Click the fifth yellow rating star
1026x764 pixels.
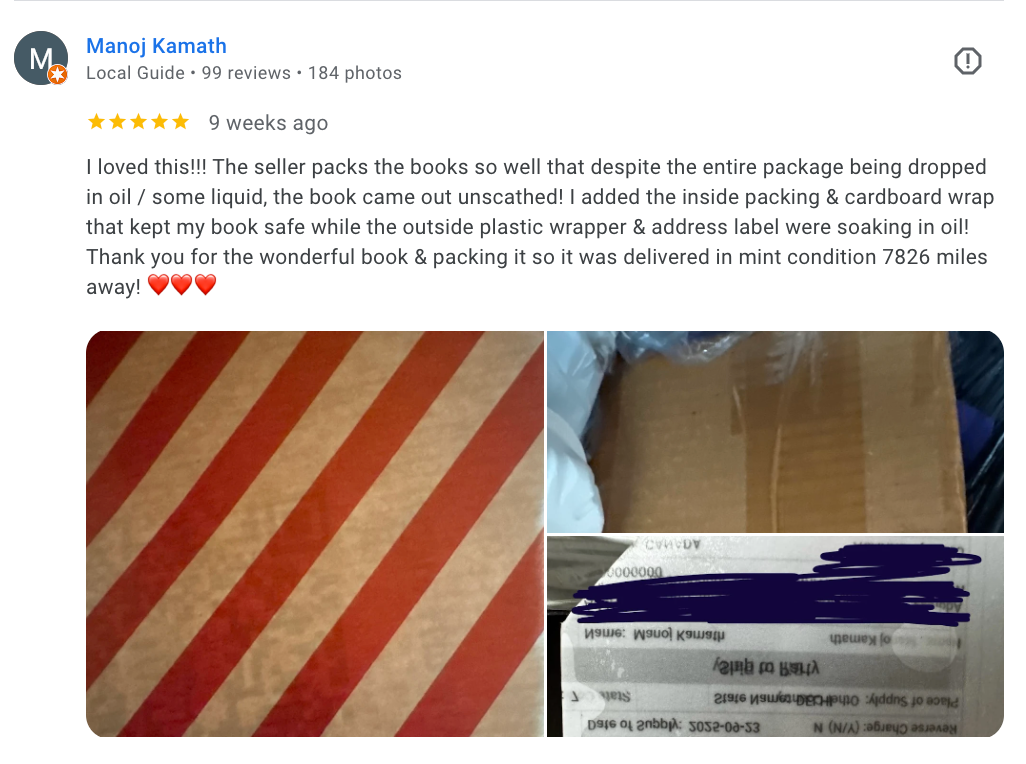point(181,122)
